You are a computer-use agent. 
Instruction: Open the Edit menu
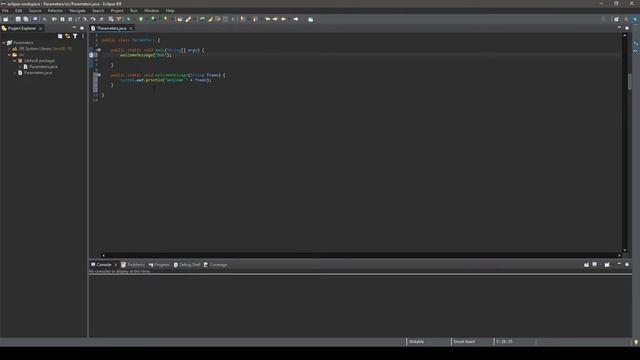18,11
